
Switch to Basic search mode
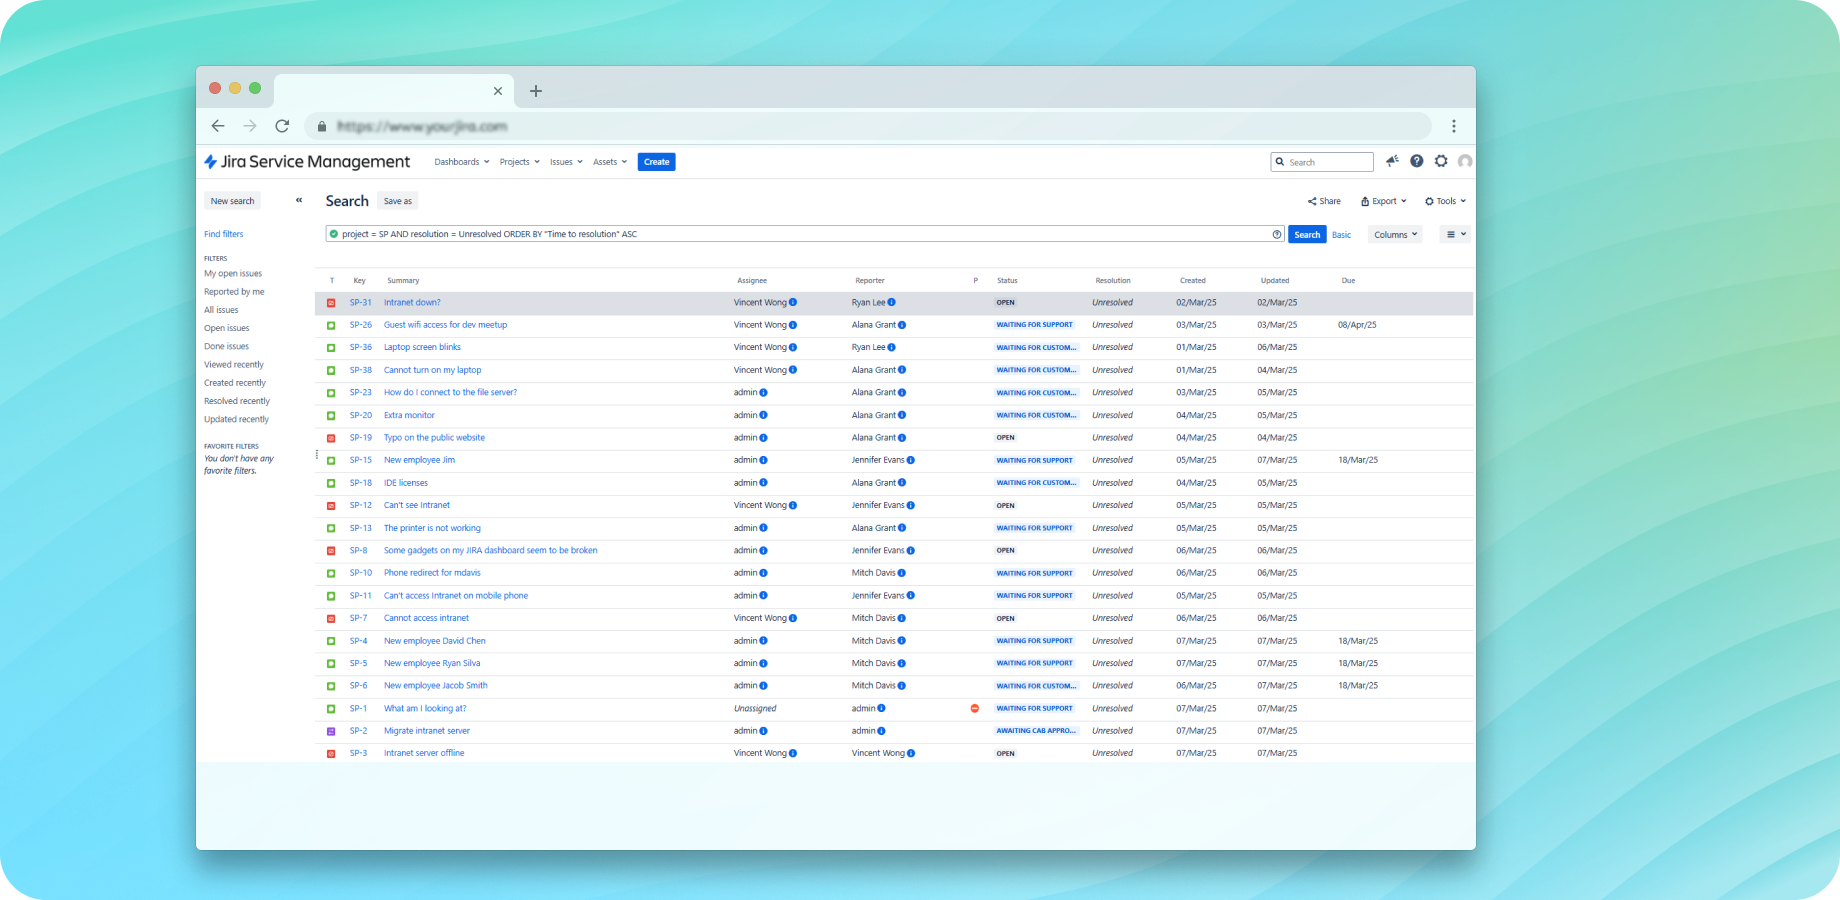(x=1342, y=235)
